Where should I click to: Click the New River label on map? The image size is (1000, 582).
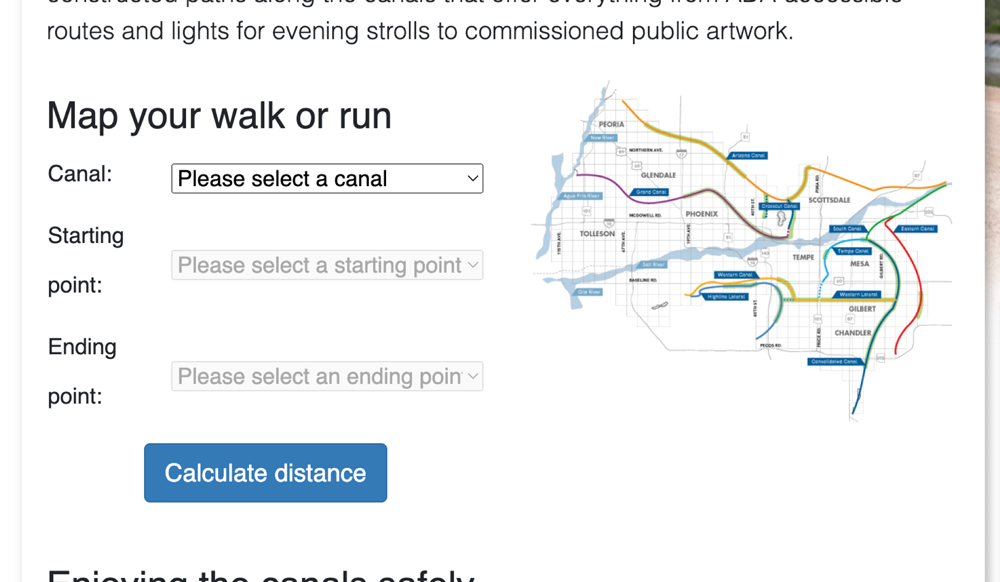602,138
